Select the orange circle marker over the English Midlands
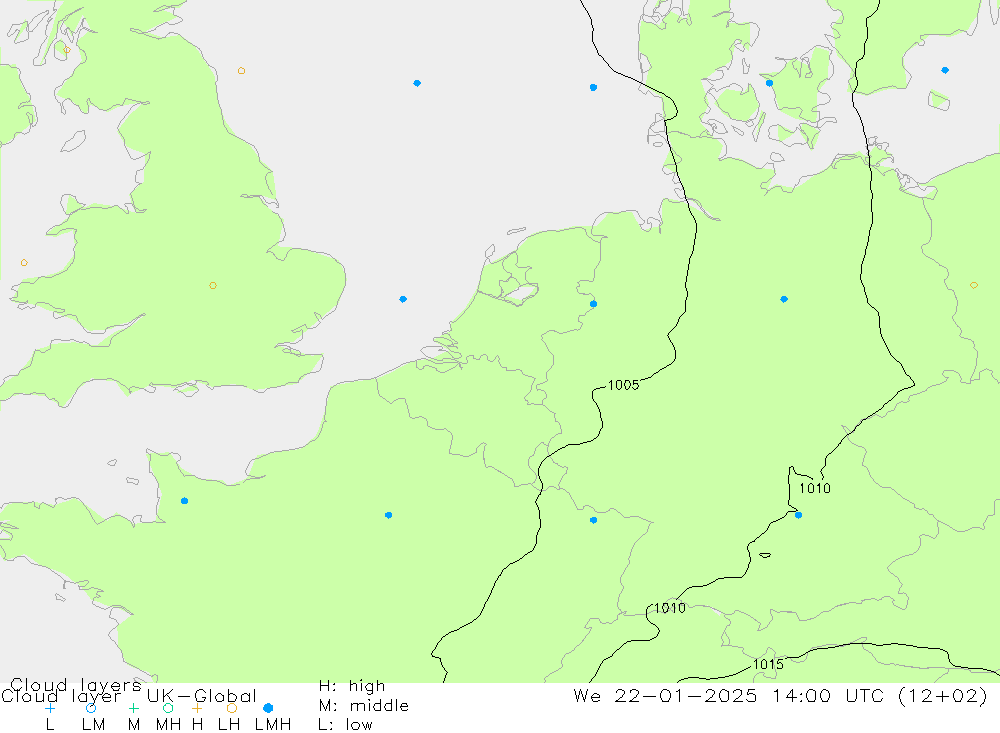Screen dimensions: 1000x733 click(213, 285)
